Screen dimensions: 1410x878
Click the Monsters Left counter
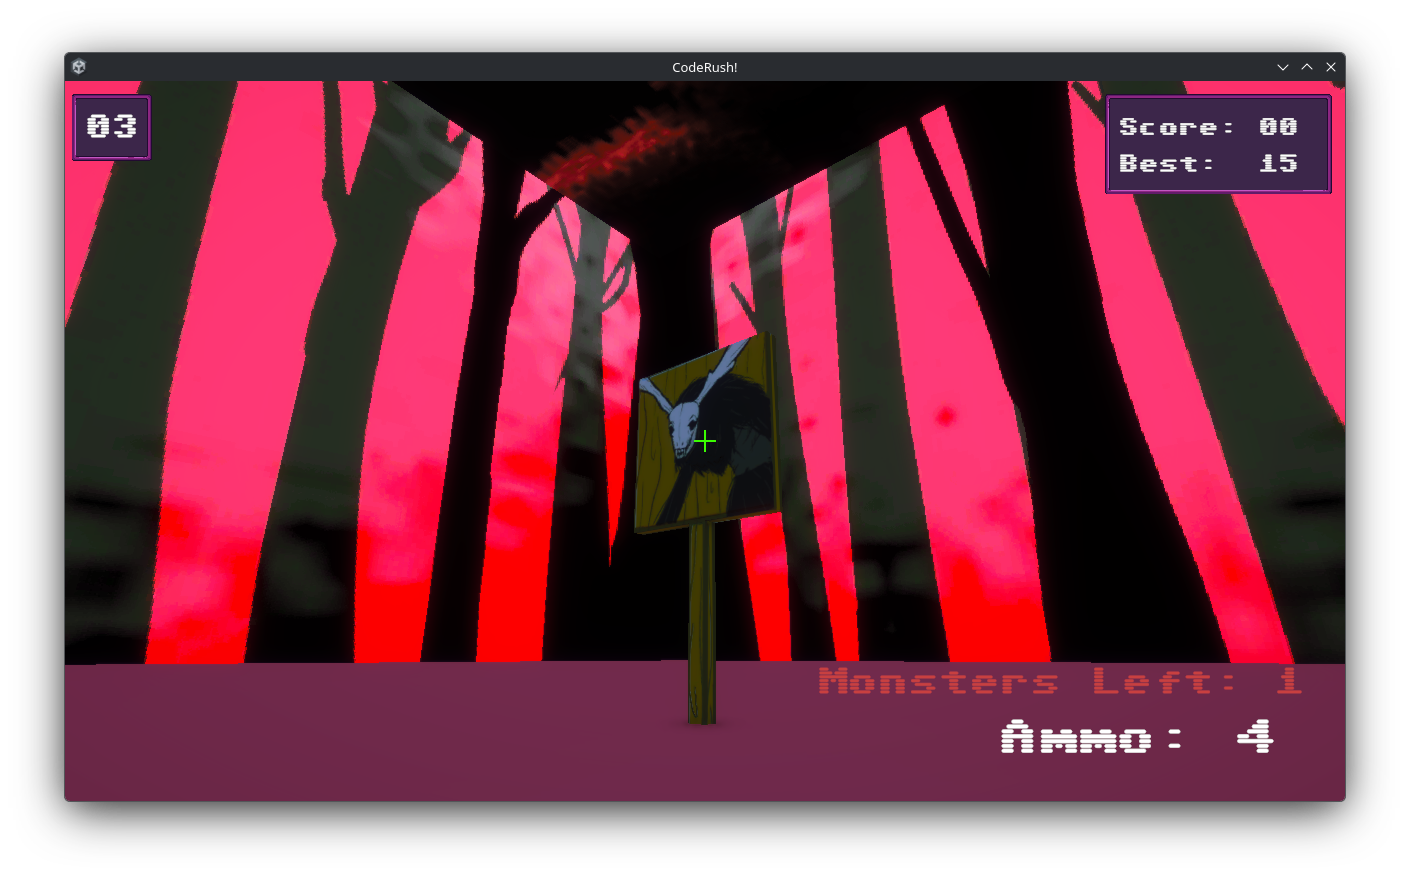[x=1060, y=681]
